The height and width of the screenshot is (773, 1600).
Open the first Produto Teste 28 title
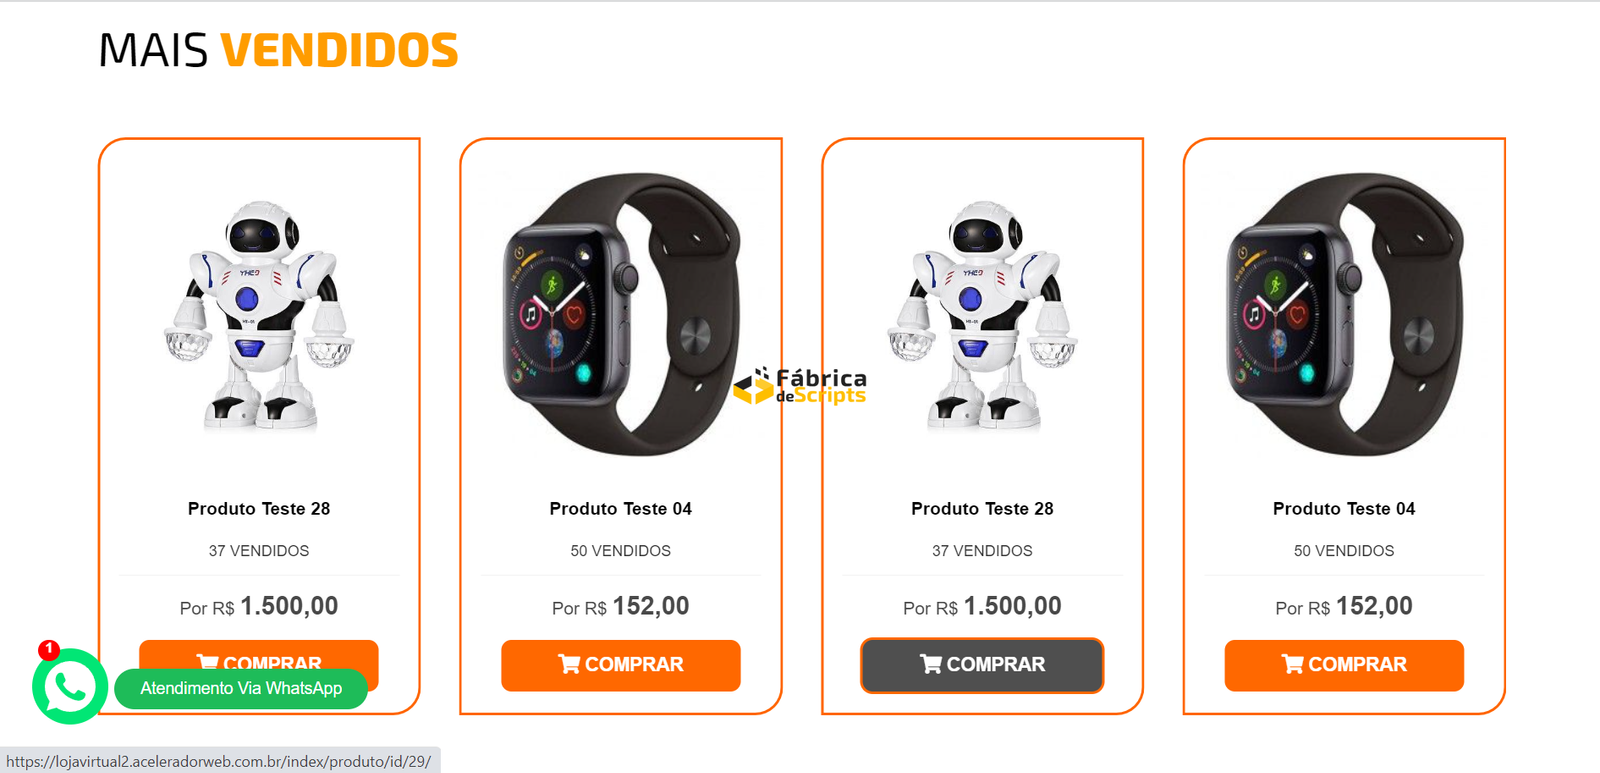pos(259,508)
